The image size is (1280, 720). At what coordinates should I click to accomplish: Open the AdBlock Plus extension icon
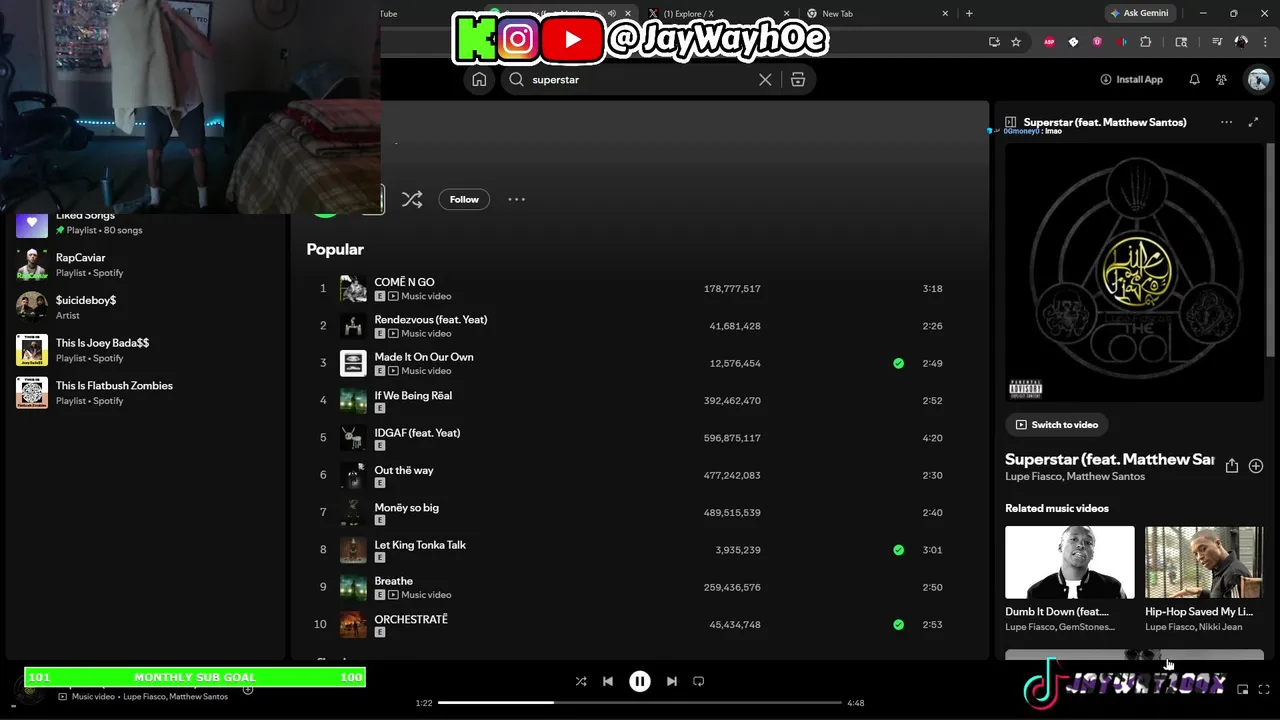tap(1049, 42)
